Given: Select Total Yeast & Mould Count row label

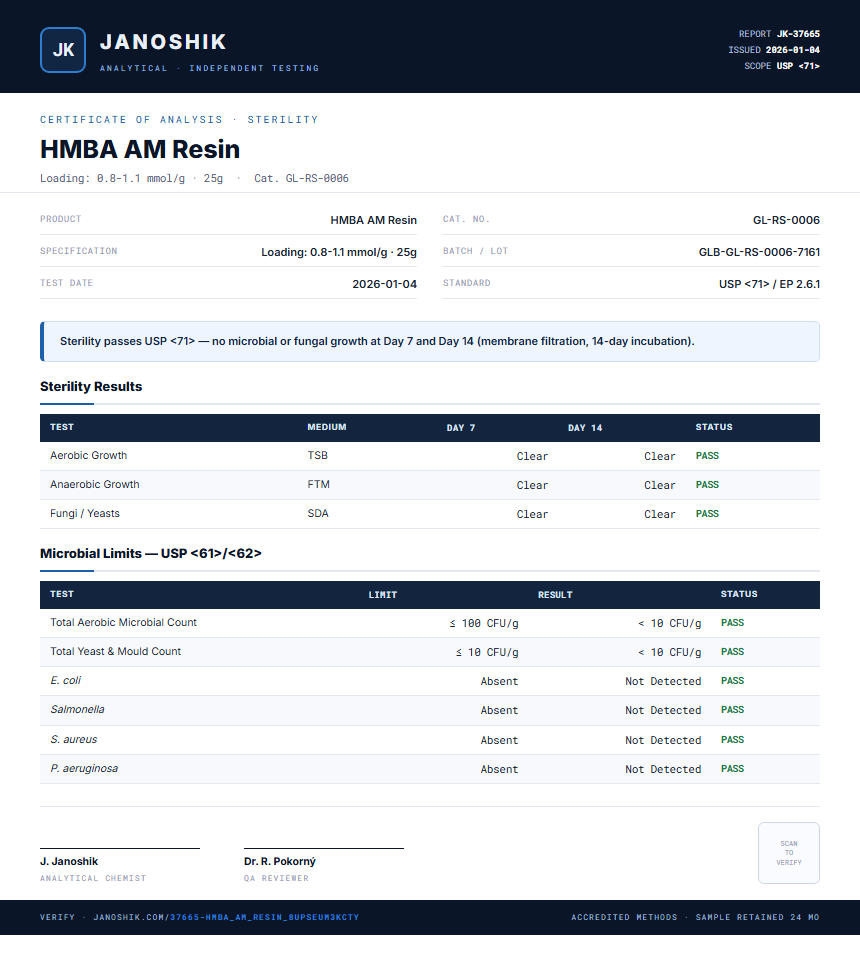Looking at the screenshot, I should click(x=115, y=651).
